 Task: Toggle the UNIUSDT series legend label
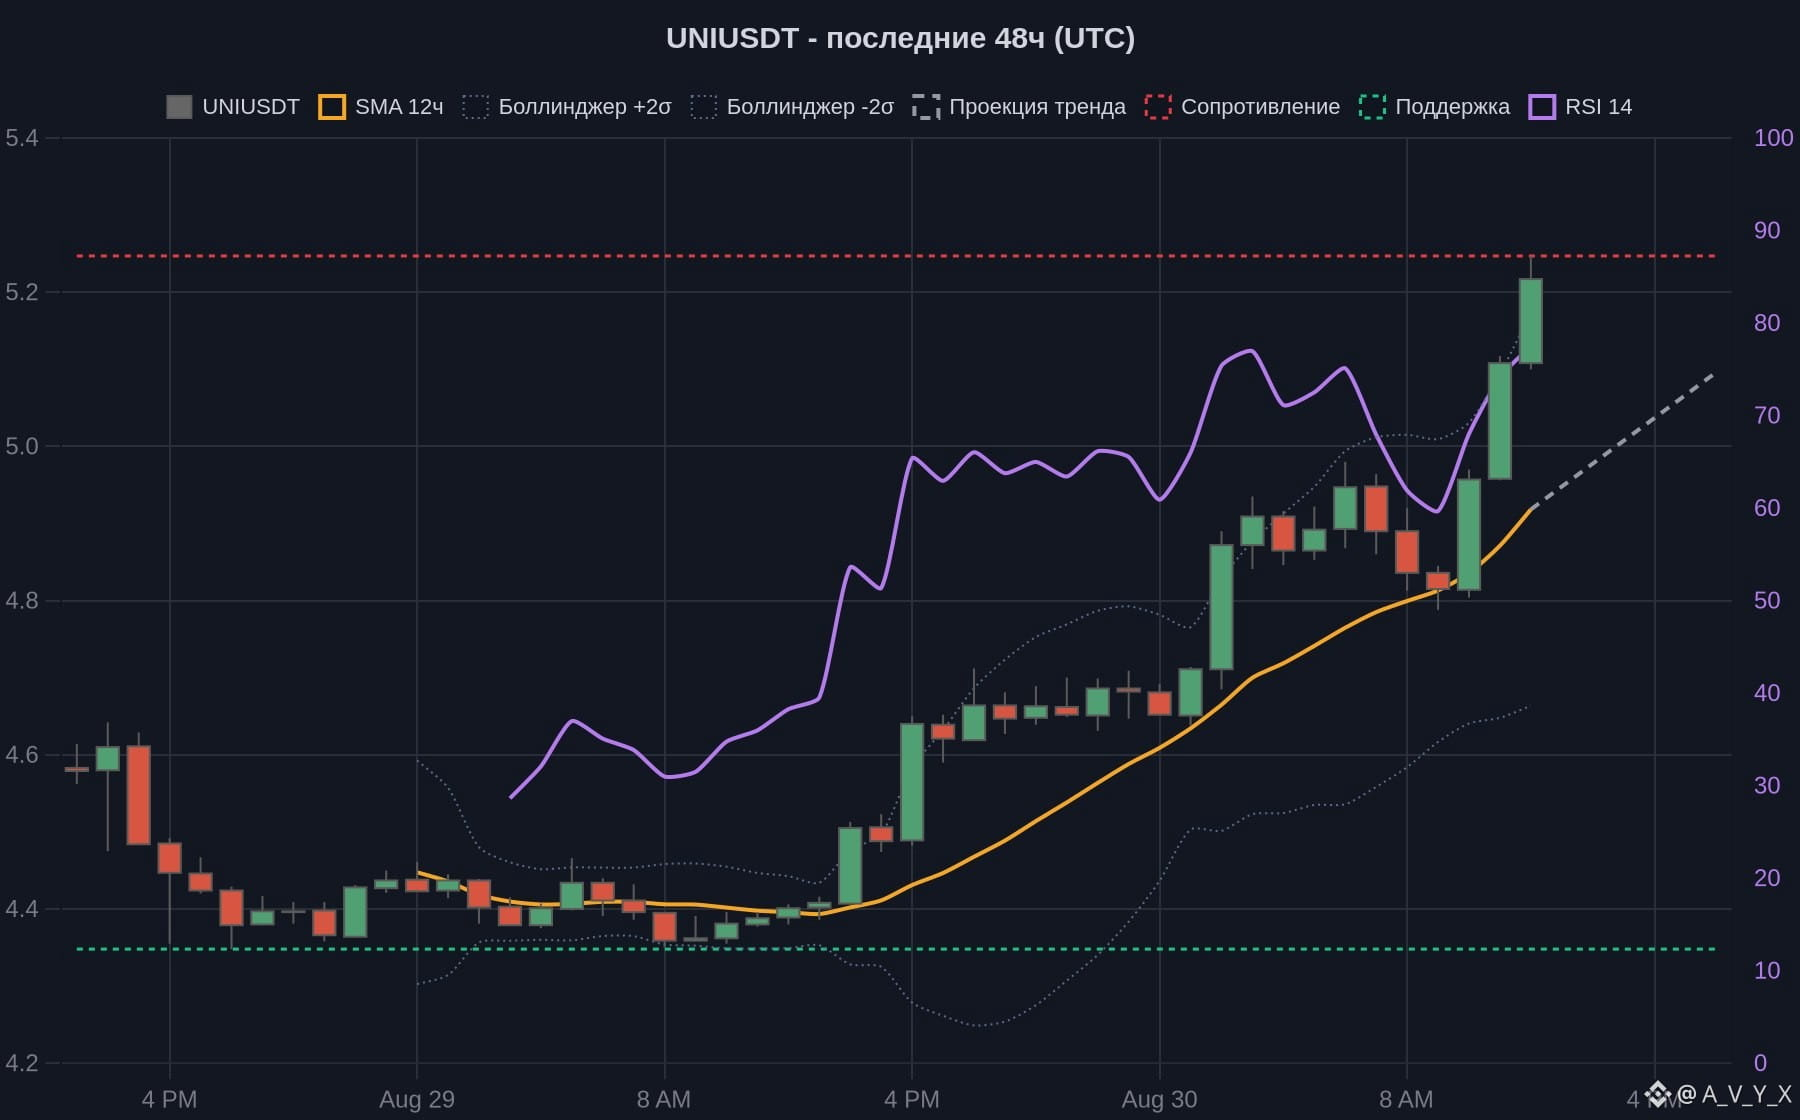[x=251, y=107]
